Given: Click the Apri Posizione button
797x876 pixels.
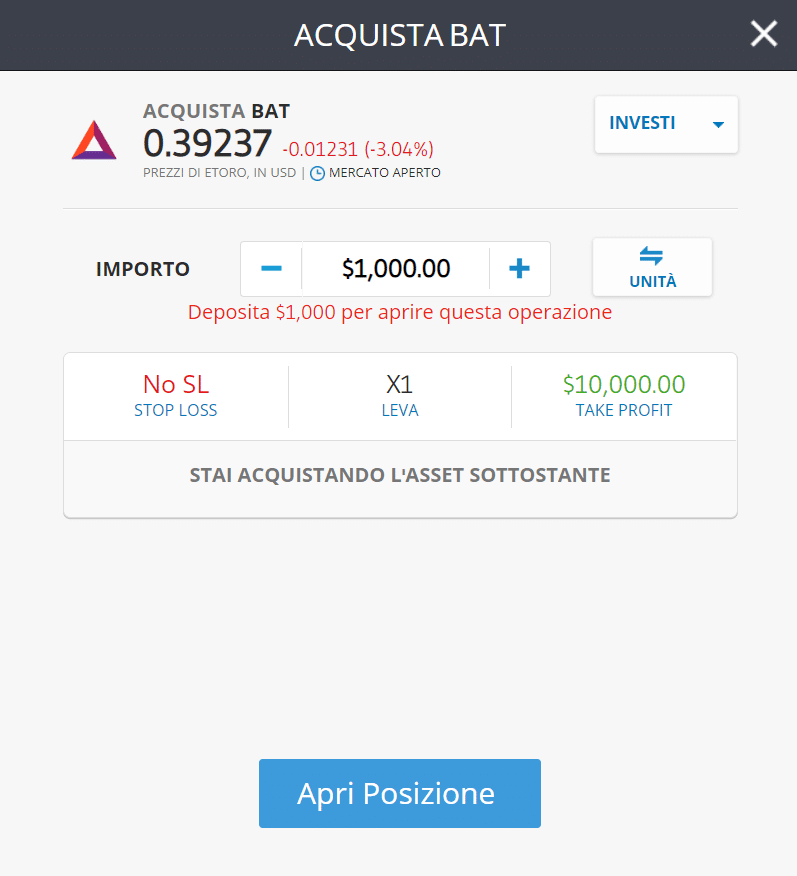Looking at the screenshot, I should 400,793.
